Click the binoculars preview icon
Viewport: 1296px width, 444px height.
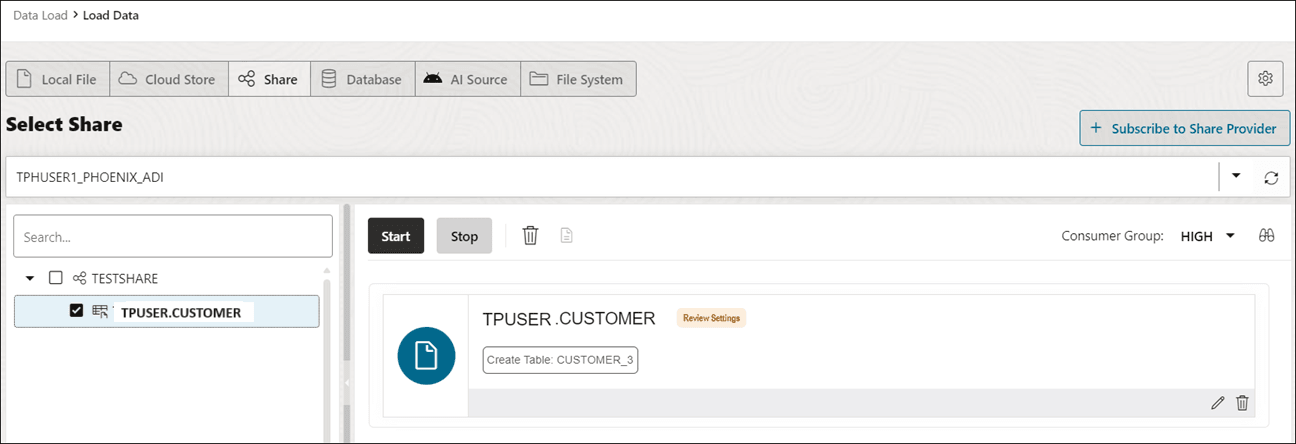tap(1265, 236)
